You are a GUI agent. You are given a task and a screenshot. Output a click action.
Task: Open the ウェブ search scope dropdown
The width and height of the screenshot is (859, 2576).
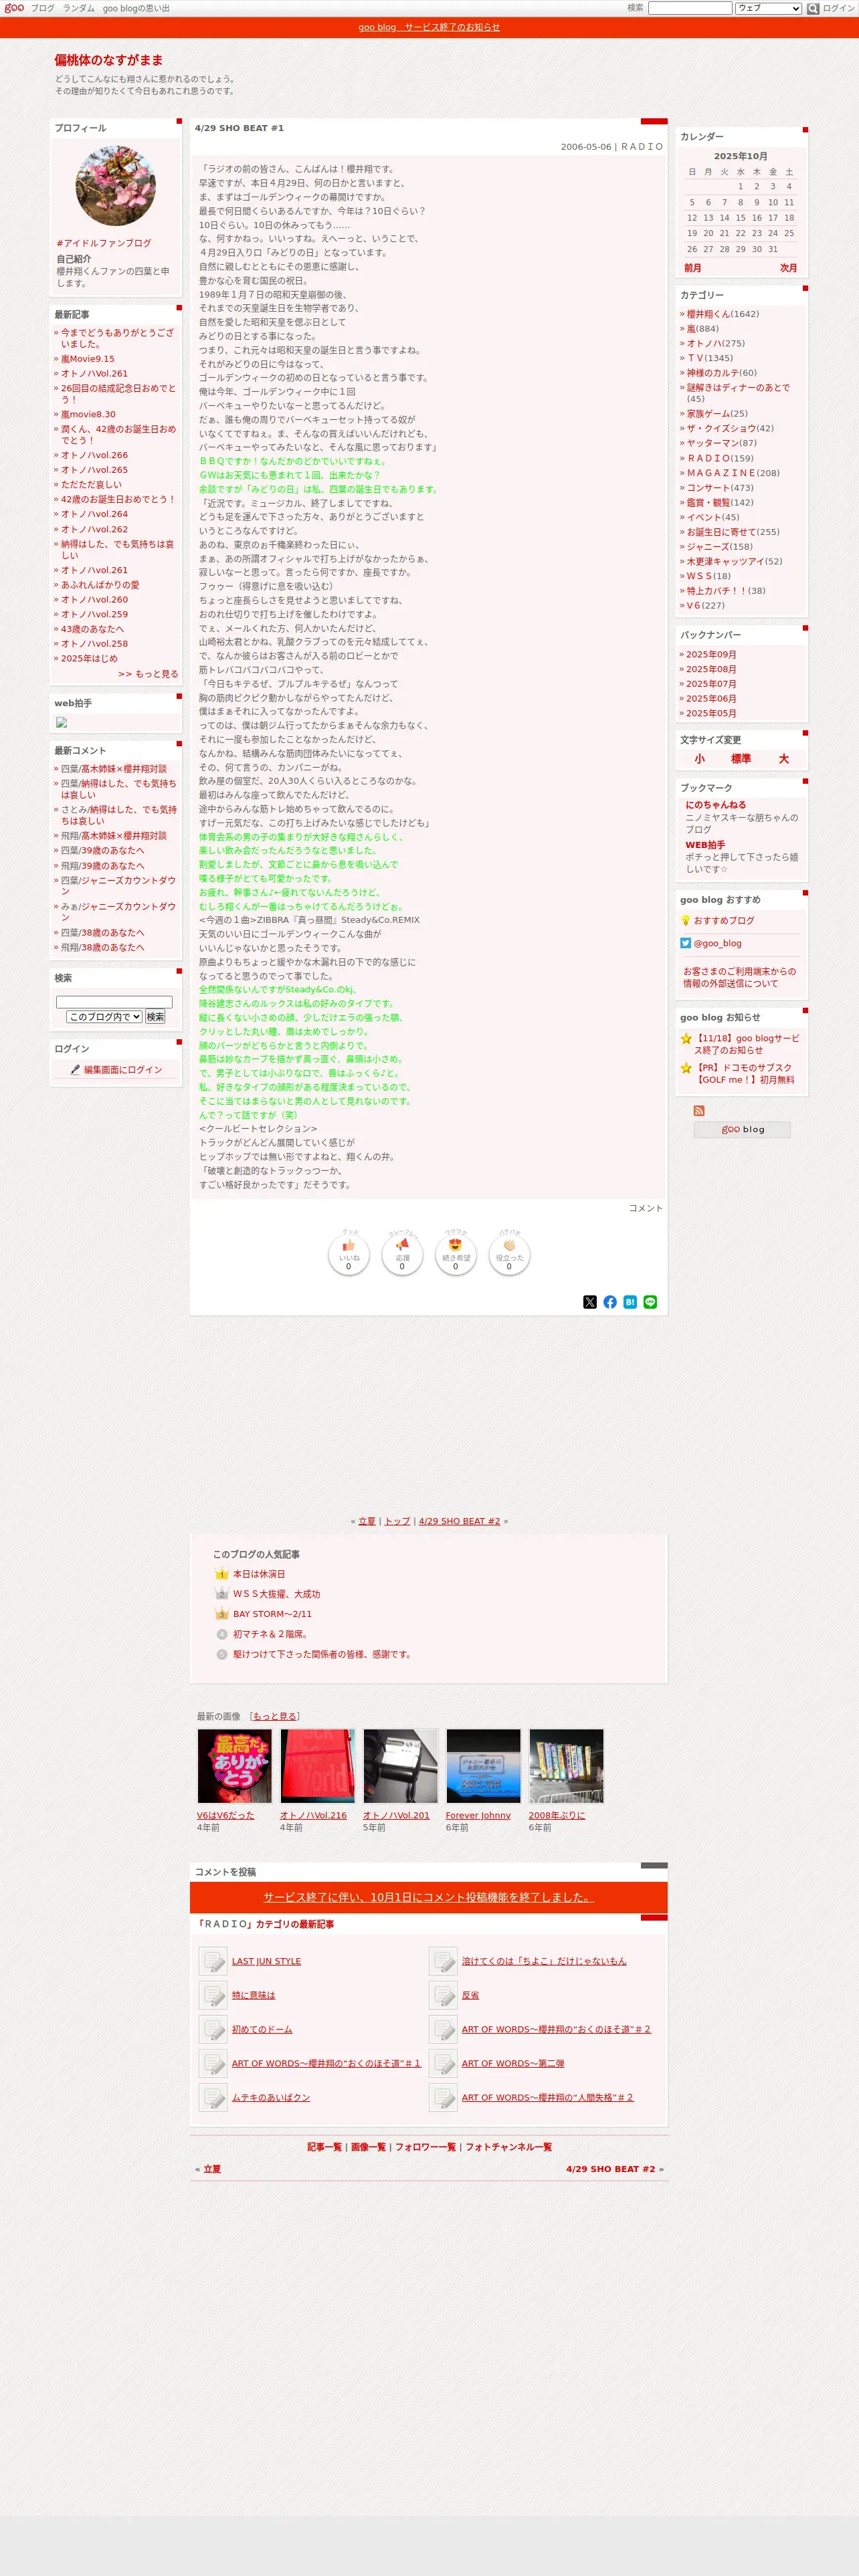click(x=768, y=8)
